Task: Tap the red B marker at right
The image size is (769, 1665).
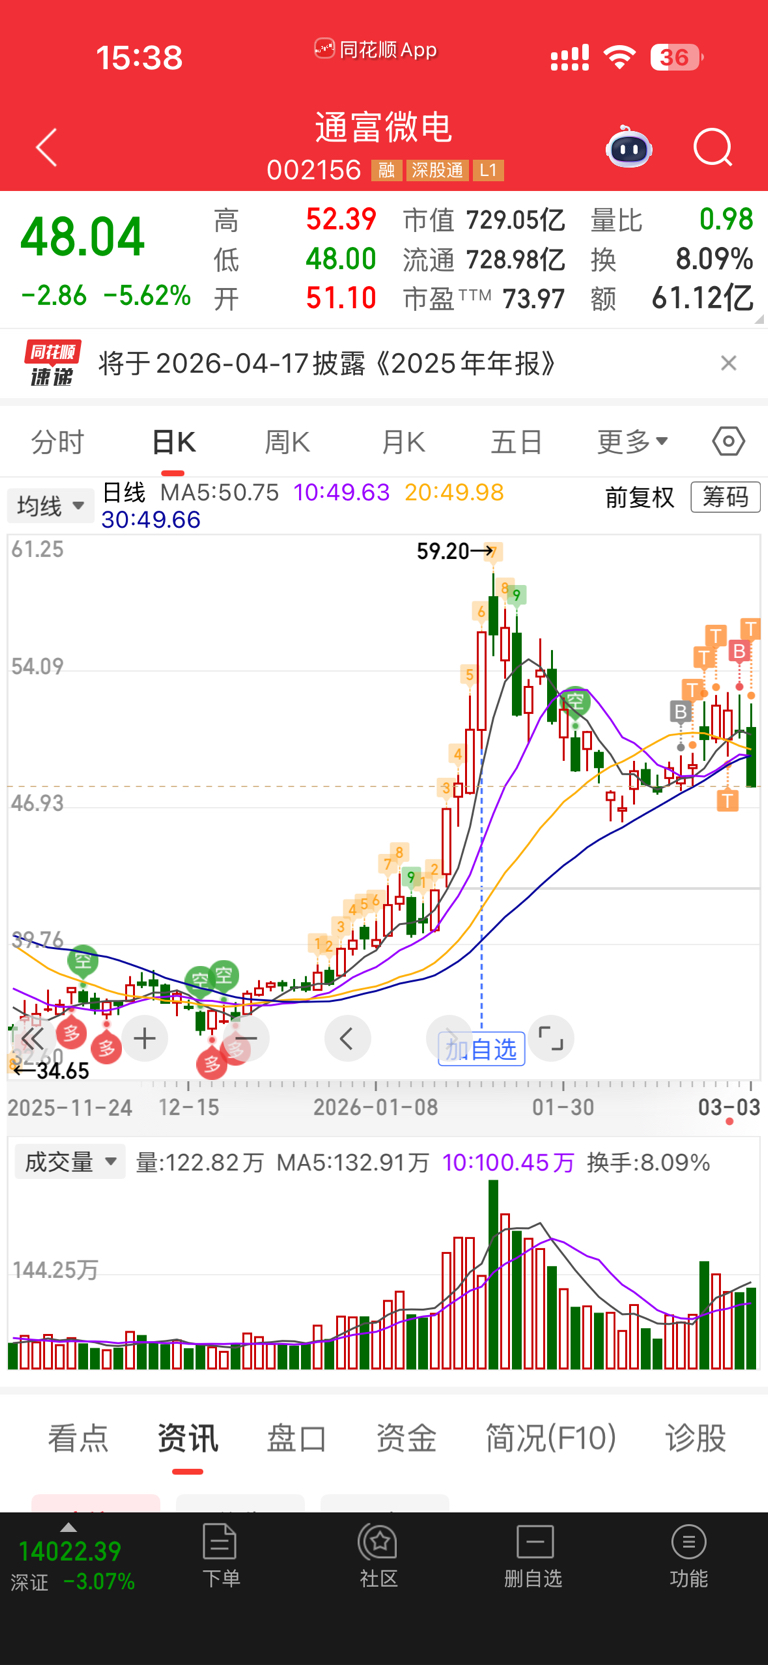Action: (x=739, y=652)
